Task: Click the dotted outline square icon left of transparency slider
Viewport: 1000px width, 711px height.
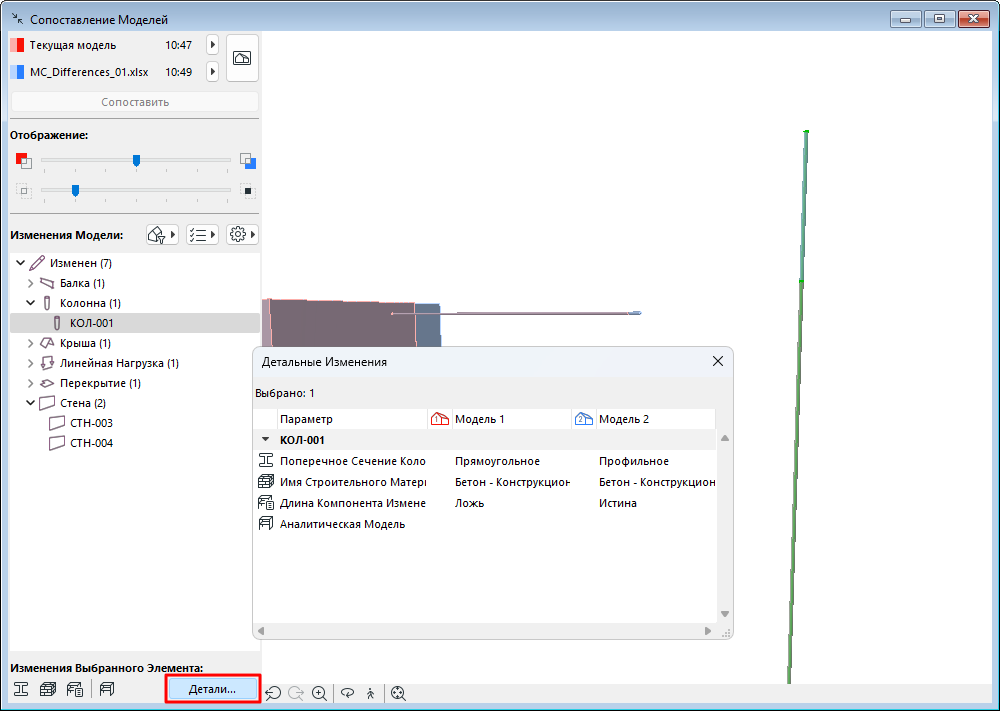Action: (24, 191)
